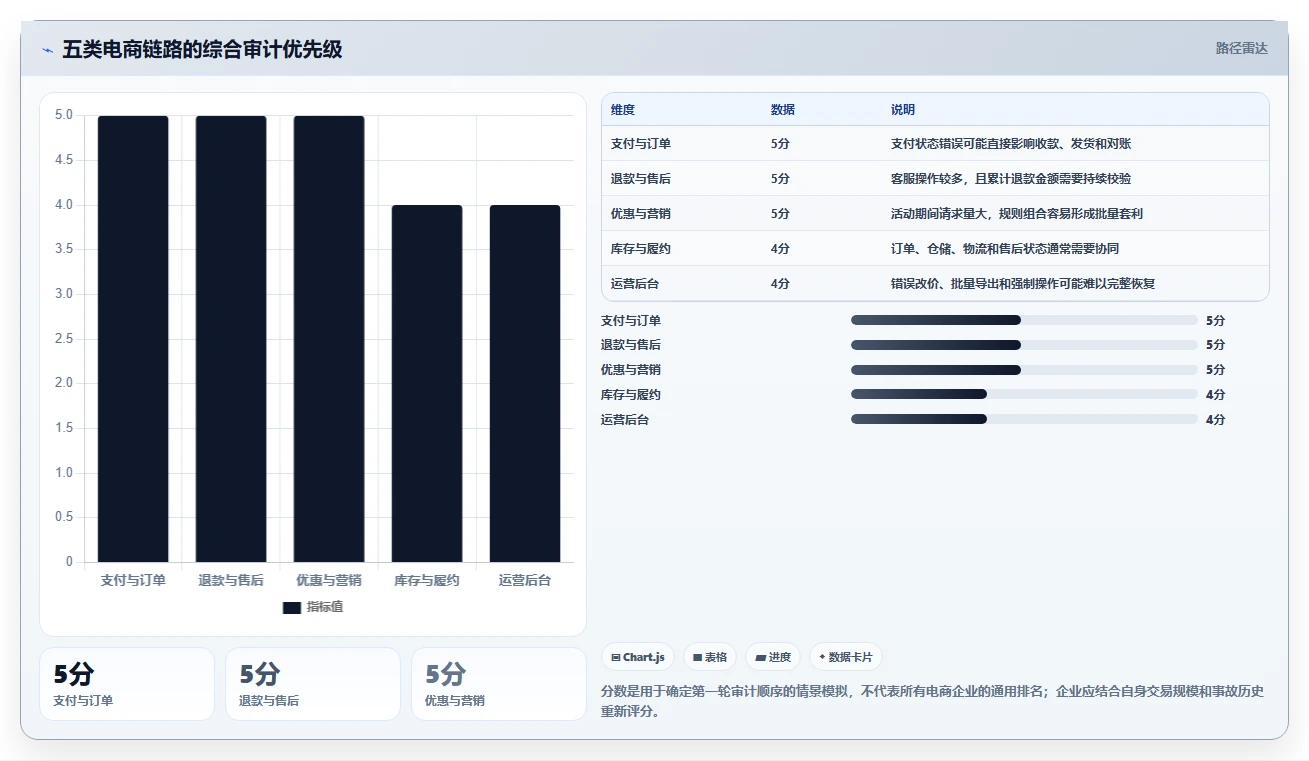Click the 数据卡片 tag chip
1309x761 pixels.
846,657
